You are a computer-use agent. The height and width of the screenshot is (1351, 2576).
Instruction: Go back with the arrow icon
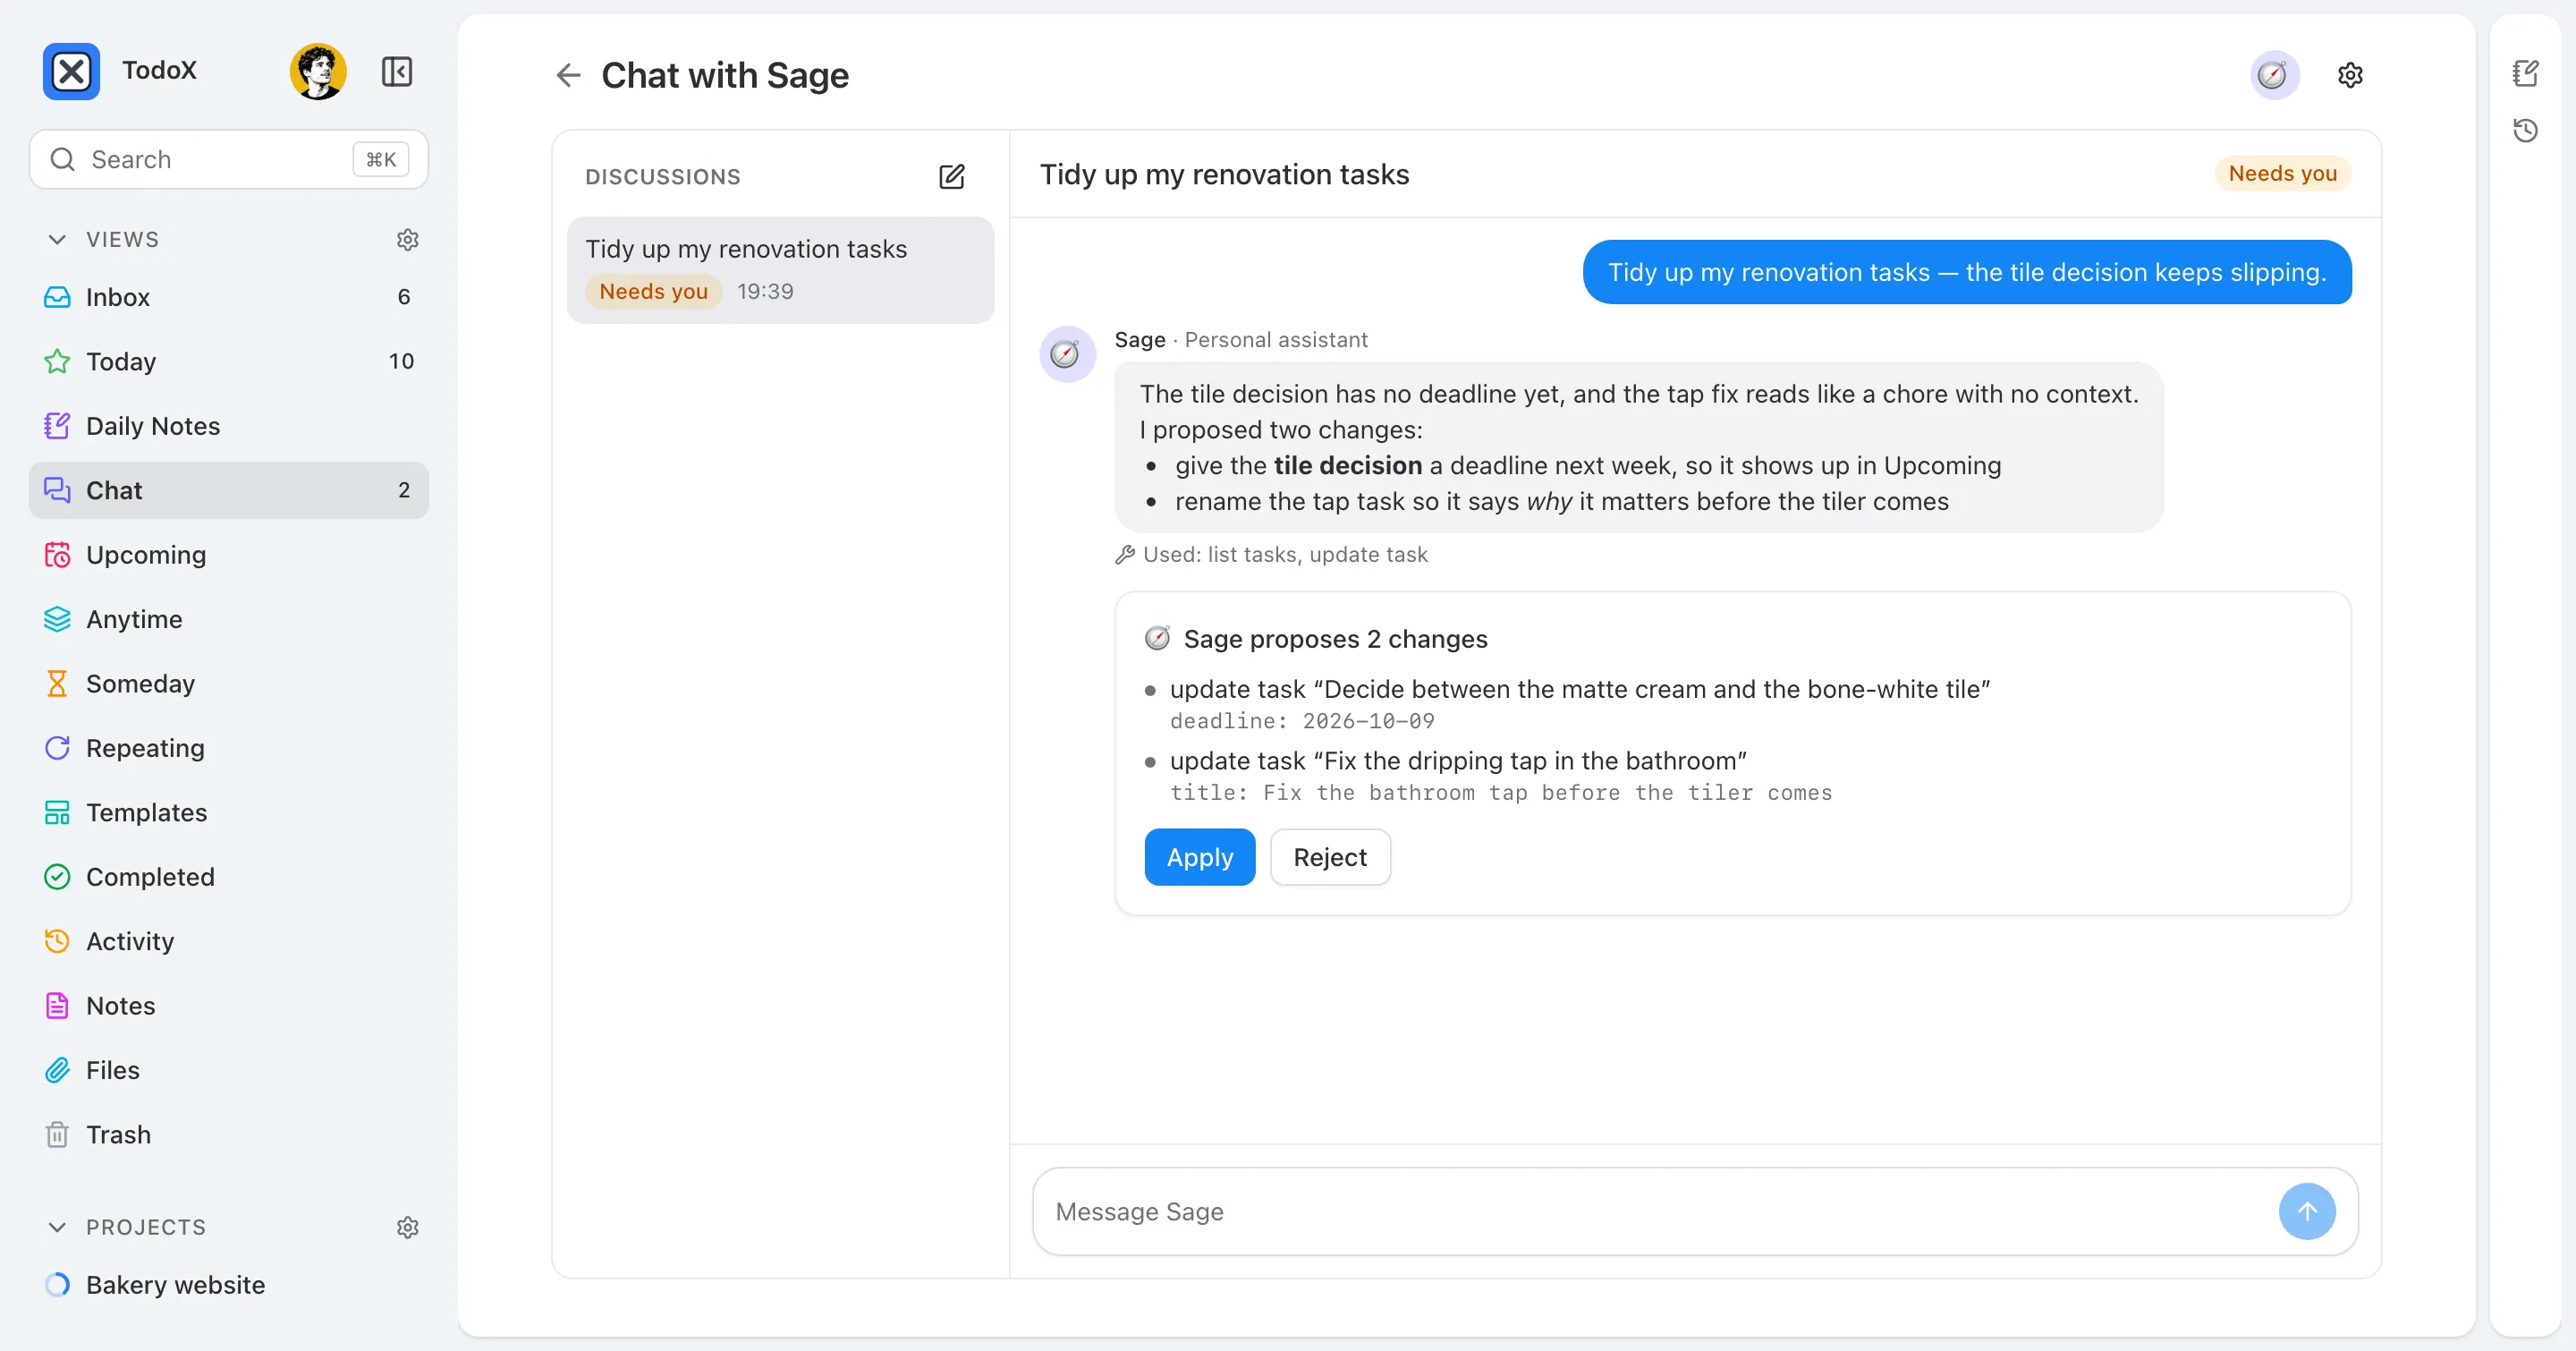(x=568, y=75)
